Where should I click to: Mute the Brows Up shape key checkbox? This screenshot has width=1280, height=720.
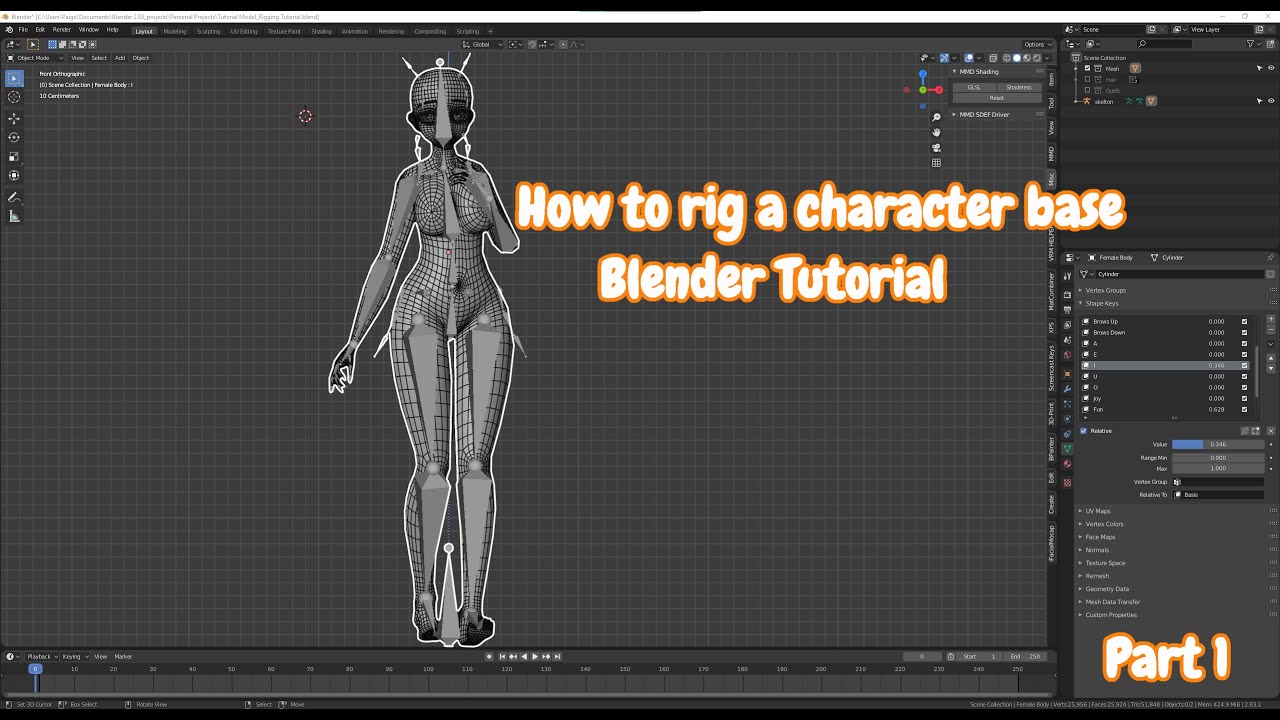click(x=1244, y=321)
